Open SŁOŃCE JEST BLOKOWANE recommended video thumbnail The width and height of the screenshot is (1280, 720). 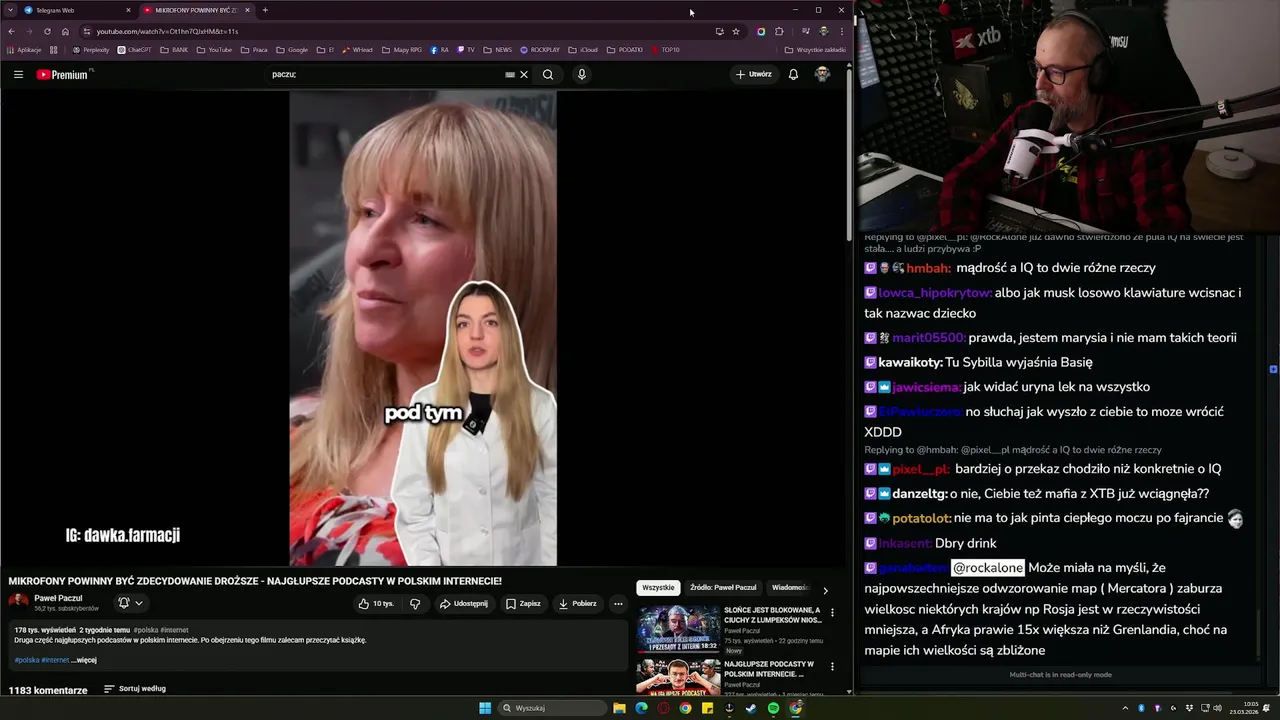click(678, 629)
